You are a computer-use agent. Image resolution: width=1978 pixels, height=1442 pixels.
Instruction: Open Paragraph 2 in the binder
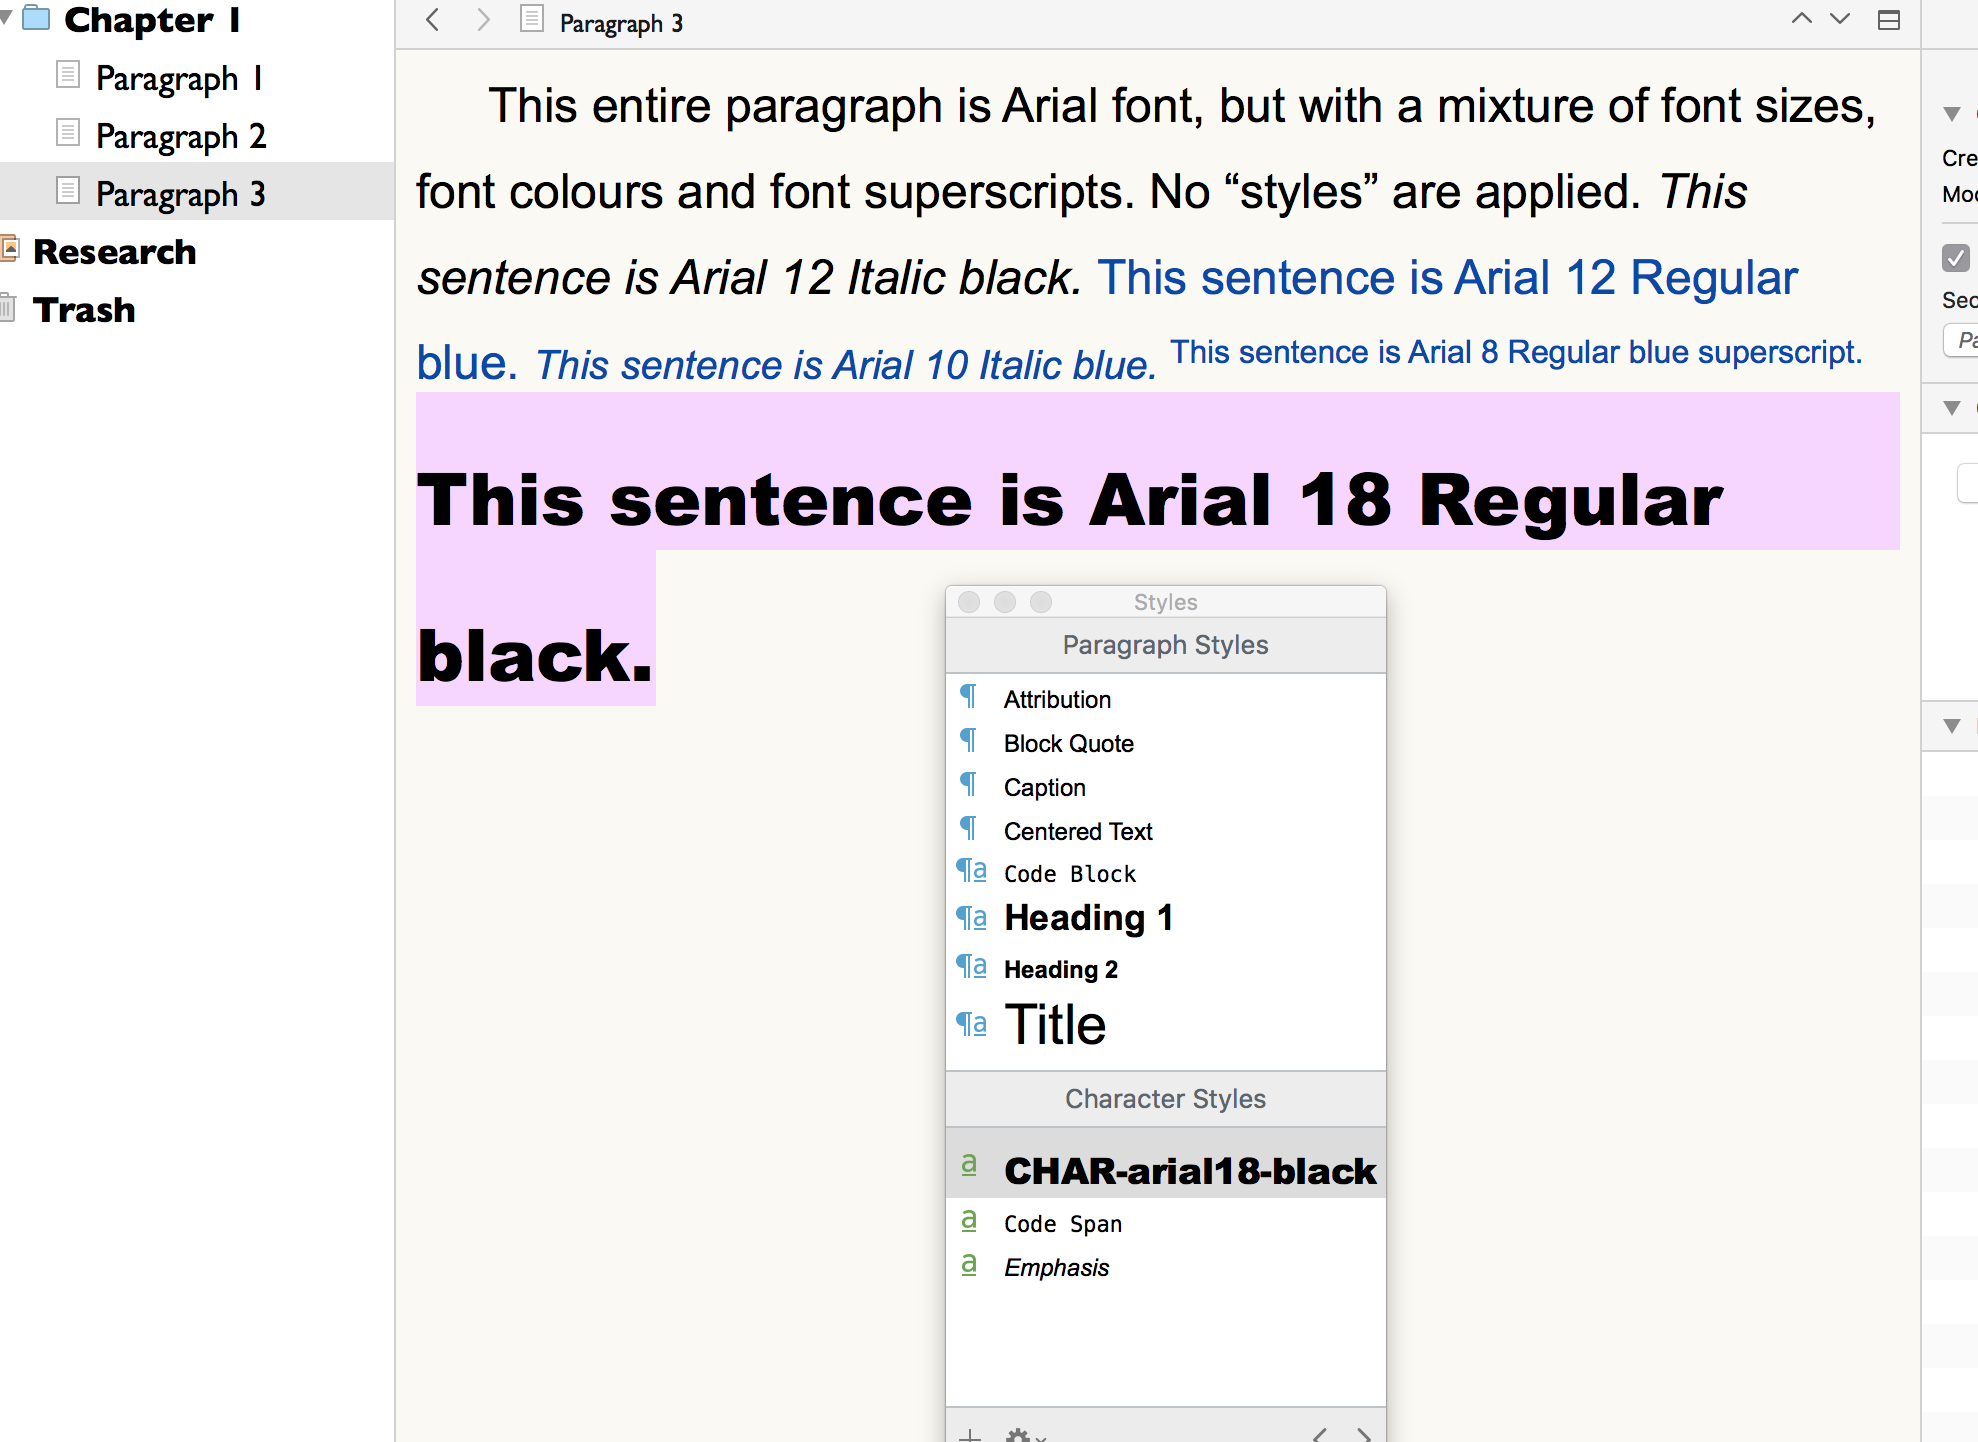tap(180, 136)
